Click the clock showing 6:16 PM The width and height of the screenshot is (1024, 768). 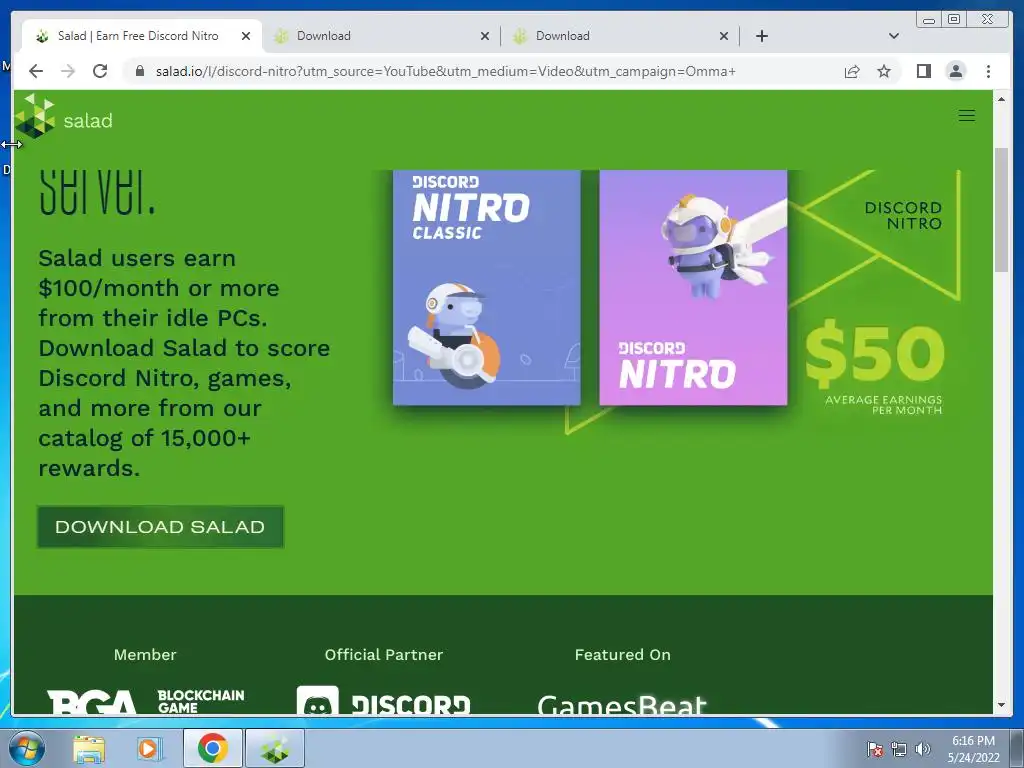click(x=973, y=749)
